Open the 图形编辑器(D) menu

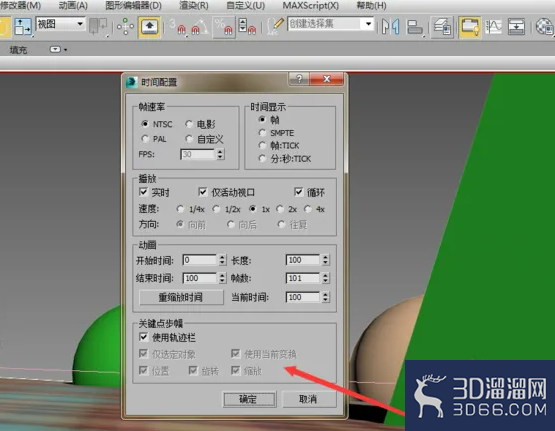[x=133, y=6]
